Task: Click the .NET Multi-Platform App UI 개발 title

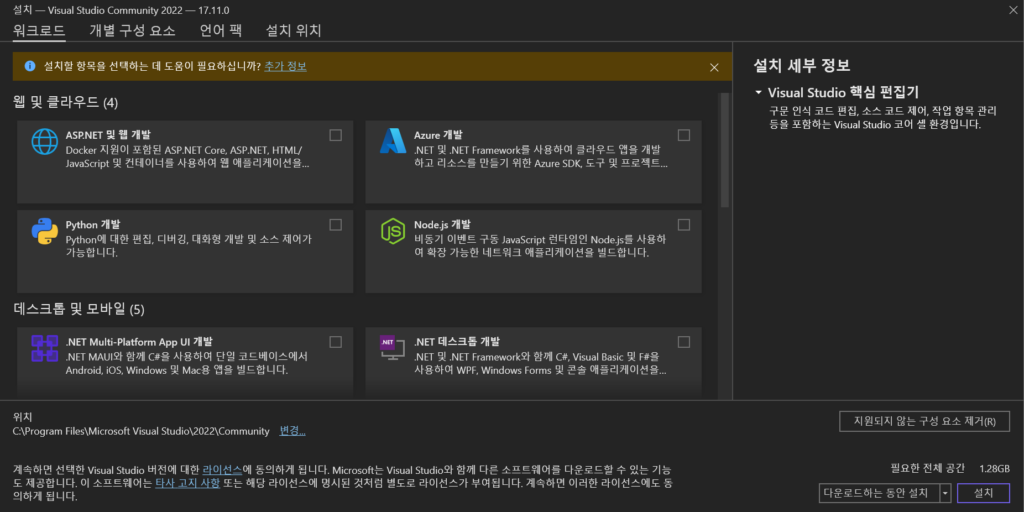Action: pyautogui.click(x=139, y=342)
